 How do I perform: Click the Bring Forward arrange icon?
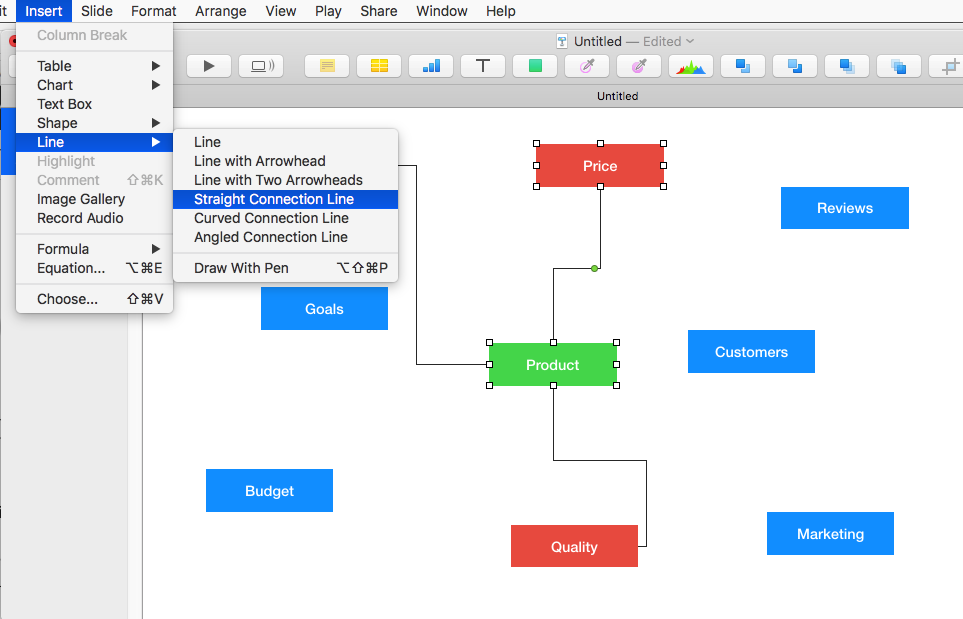click(743, 66)
